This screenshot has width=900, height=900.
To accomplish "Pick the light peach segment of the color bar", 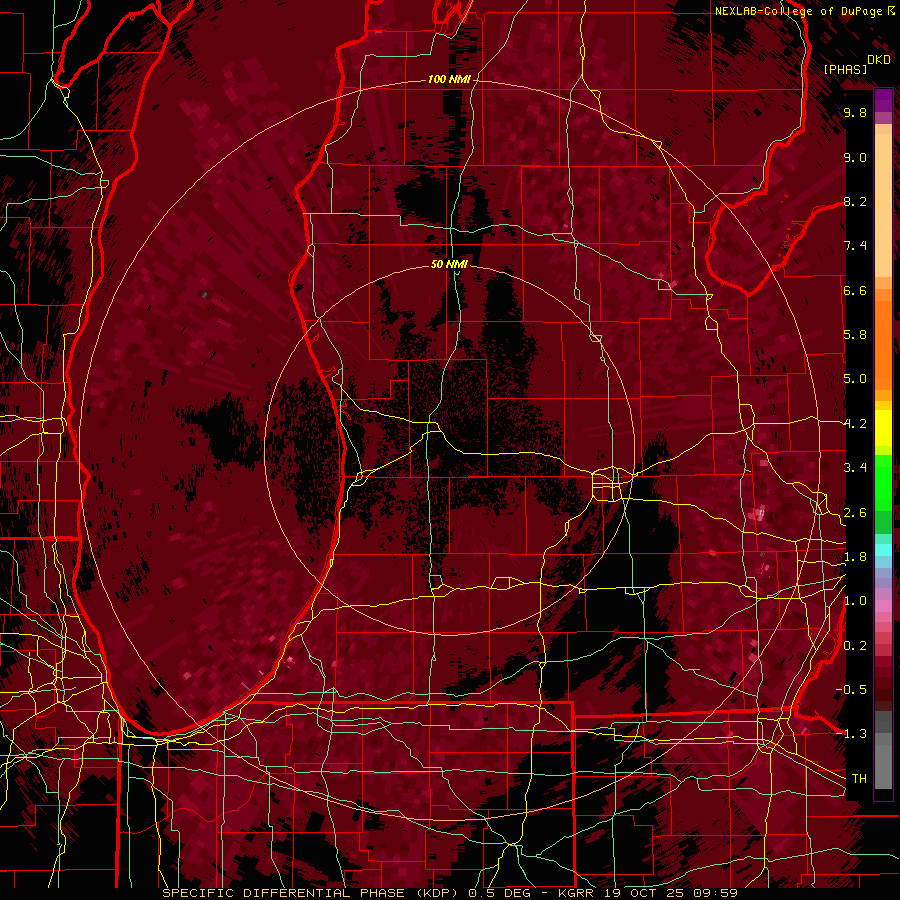I will (883, 205).
